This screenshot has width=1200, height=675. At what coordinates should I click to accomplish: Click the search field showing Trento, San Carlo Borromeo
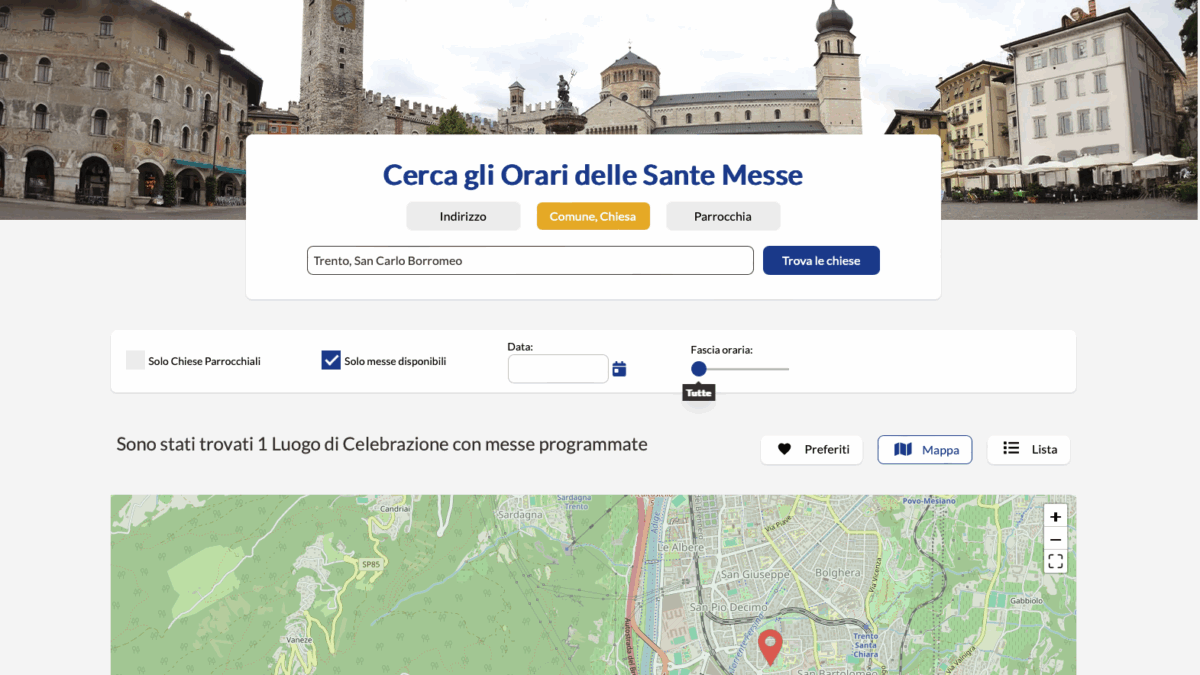tap(530, 260)
